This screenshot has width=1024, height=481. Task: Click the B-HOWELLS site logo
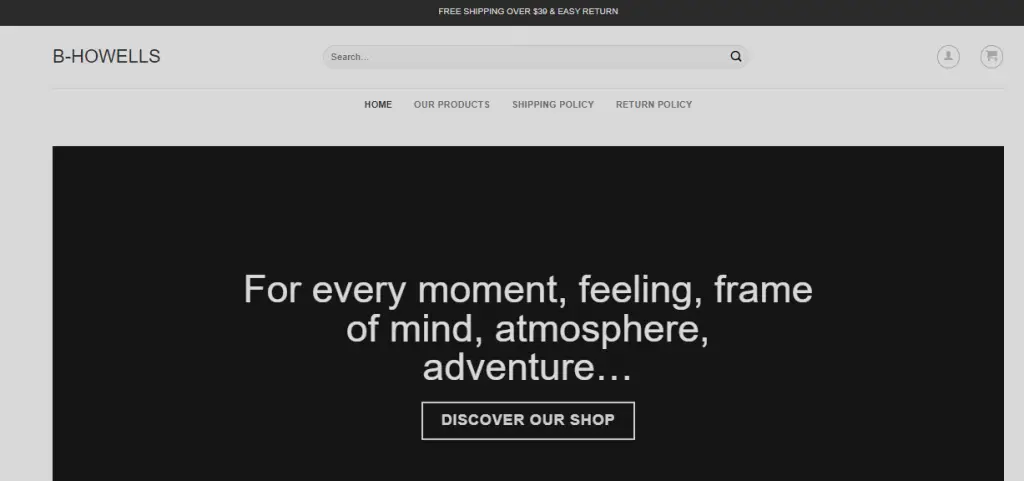[106, 57]
